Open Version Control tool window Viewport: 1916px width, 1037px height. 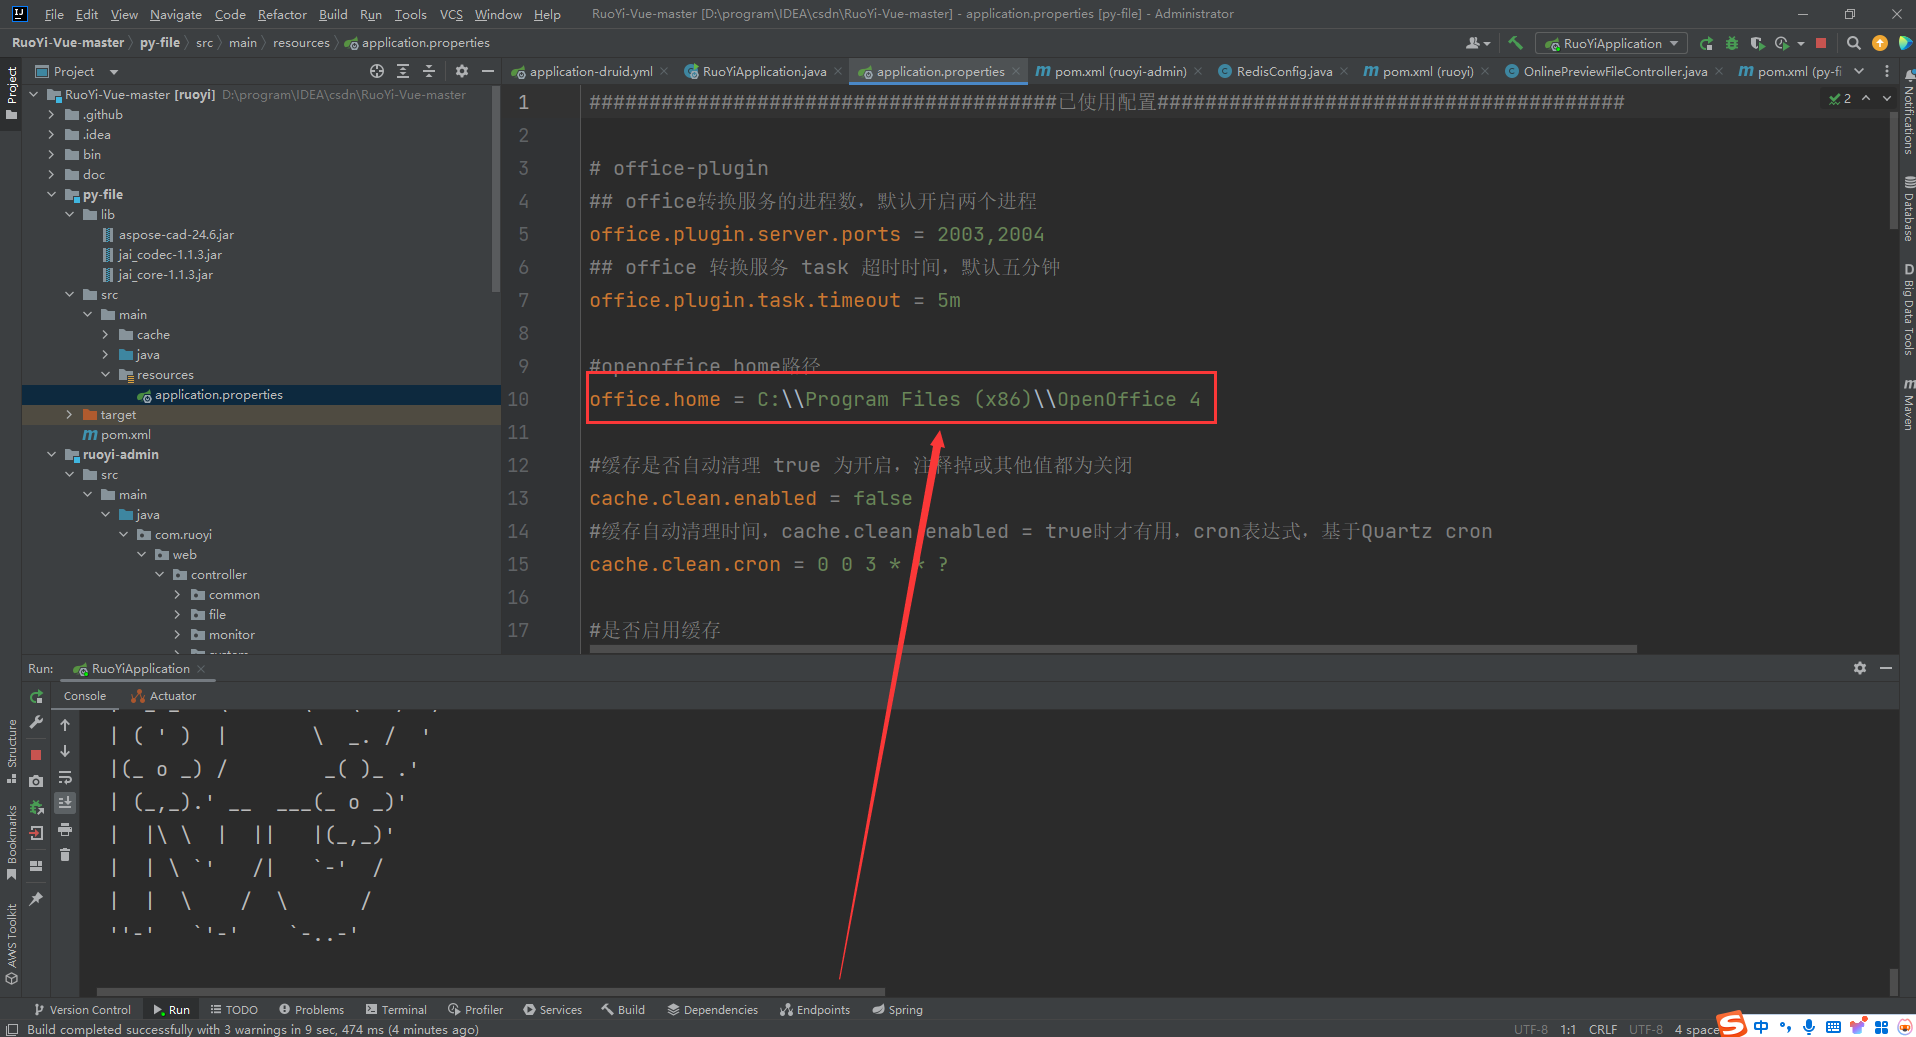coord(82,1010)
